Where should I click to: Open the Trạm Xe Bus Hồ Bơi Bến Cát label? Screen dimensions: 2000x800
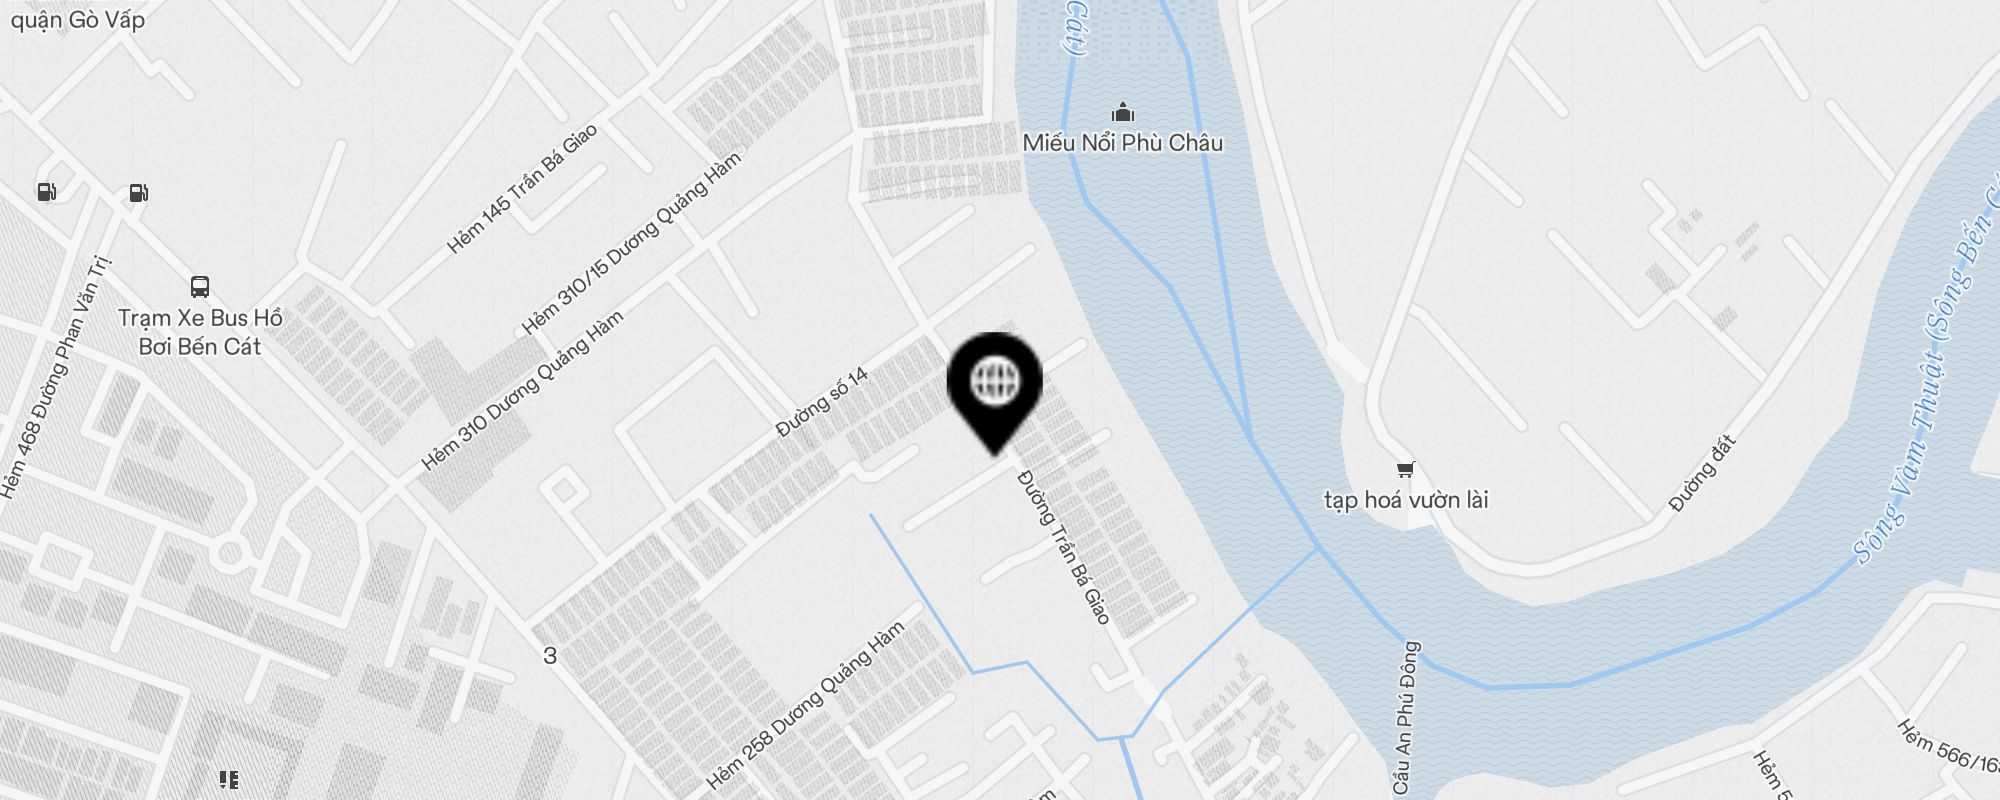tap(200, 332)
